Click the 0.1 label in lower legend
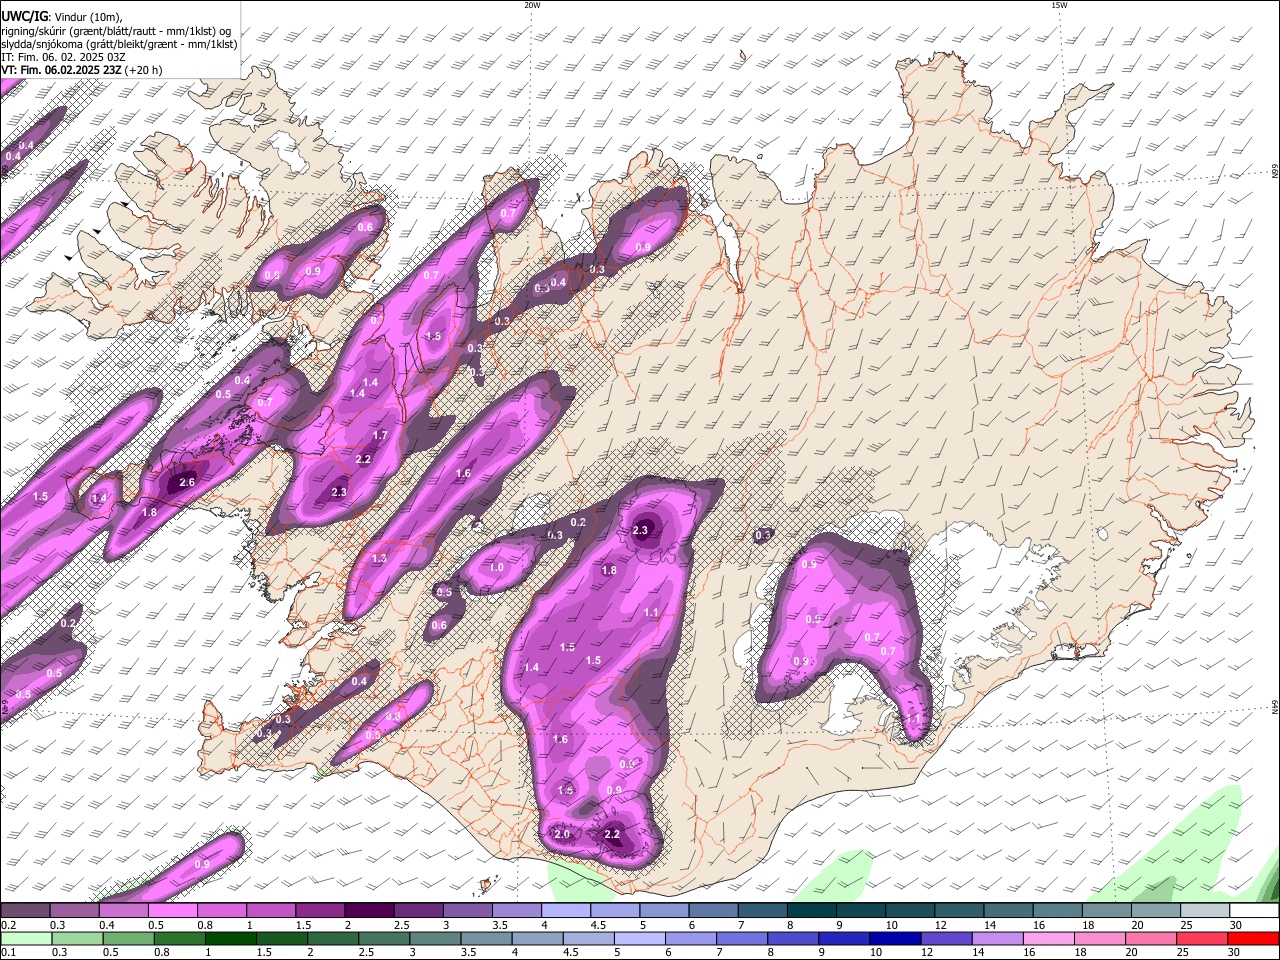1280x960 pixels. (8, 953)
